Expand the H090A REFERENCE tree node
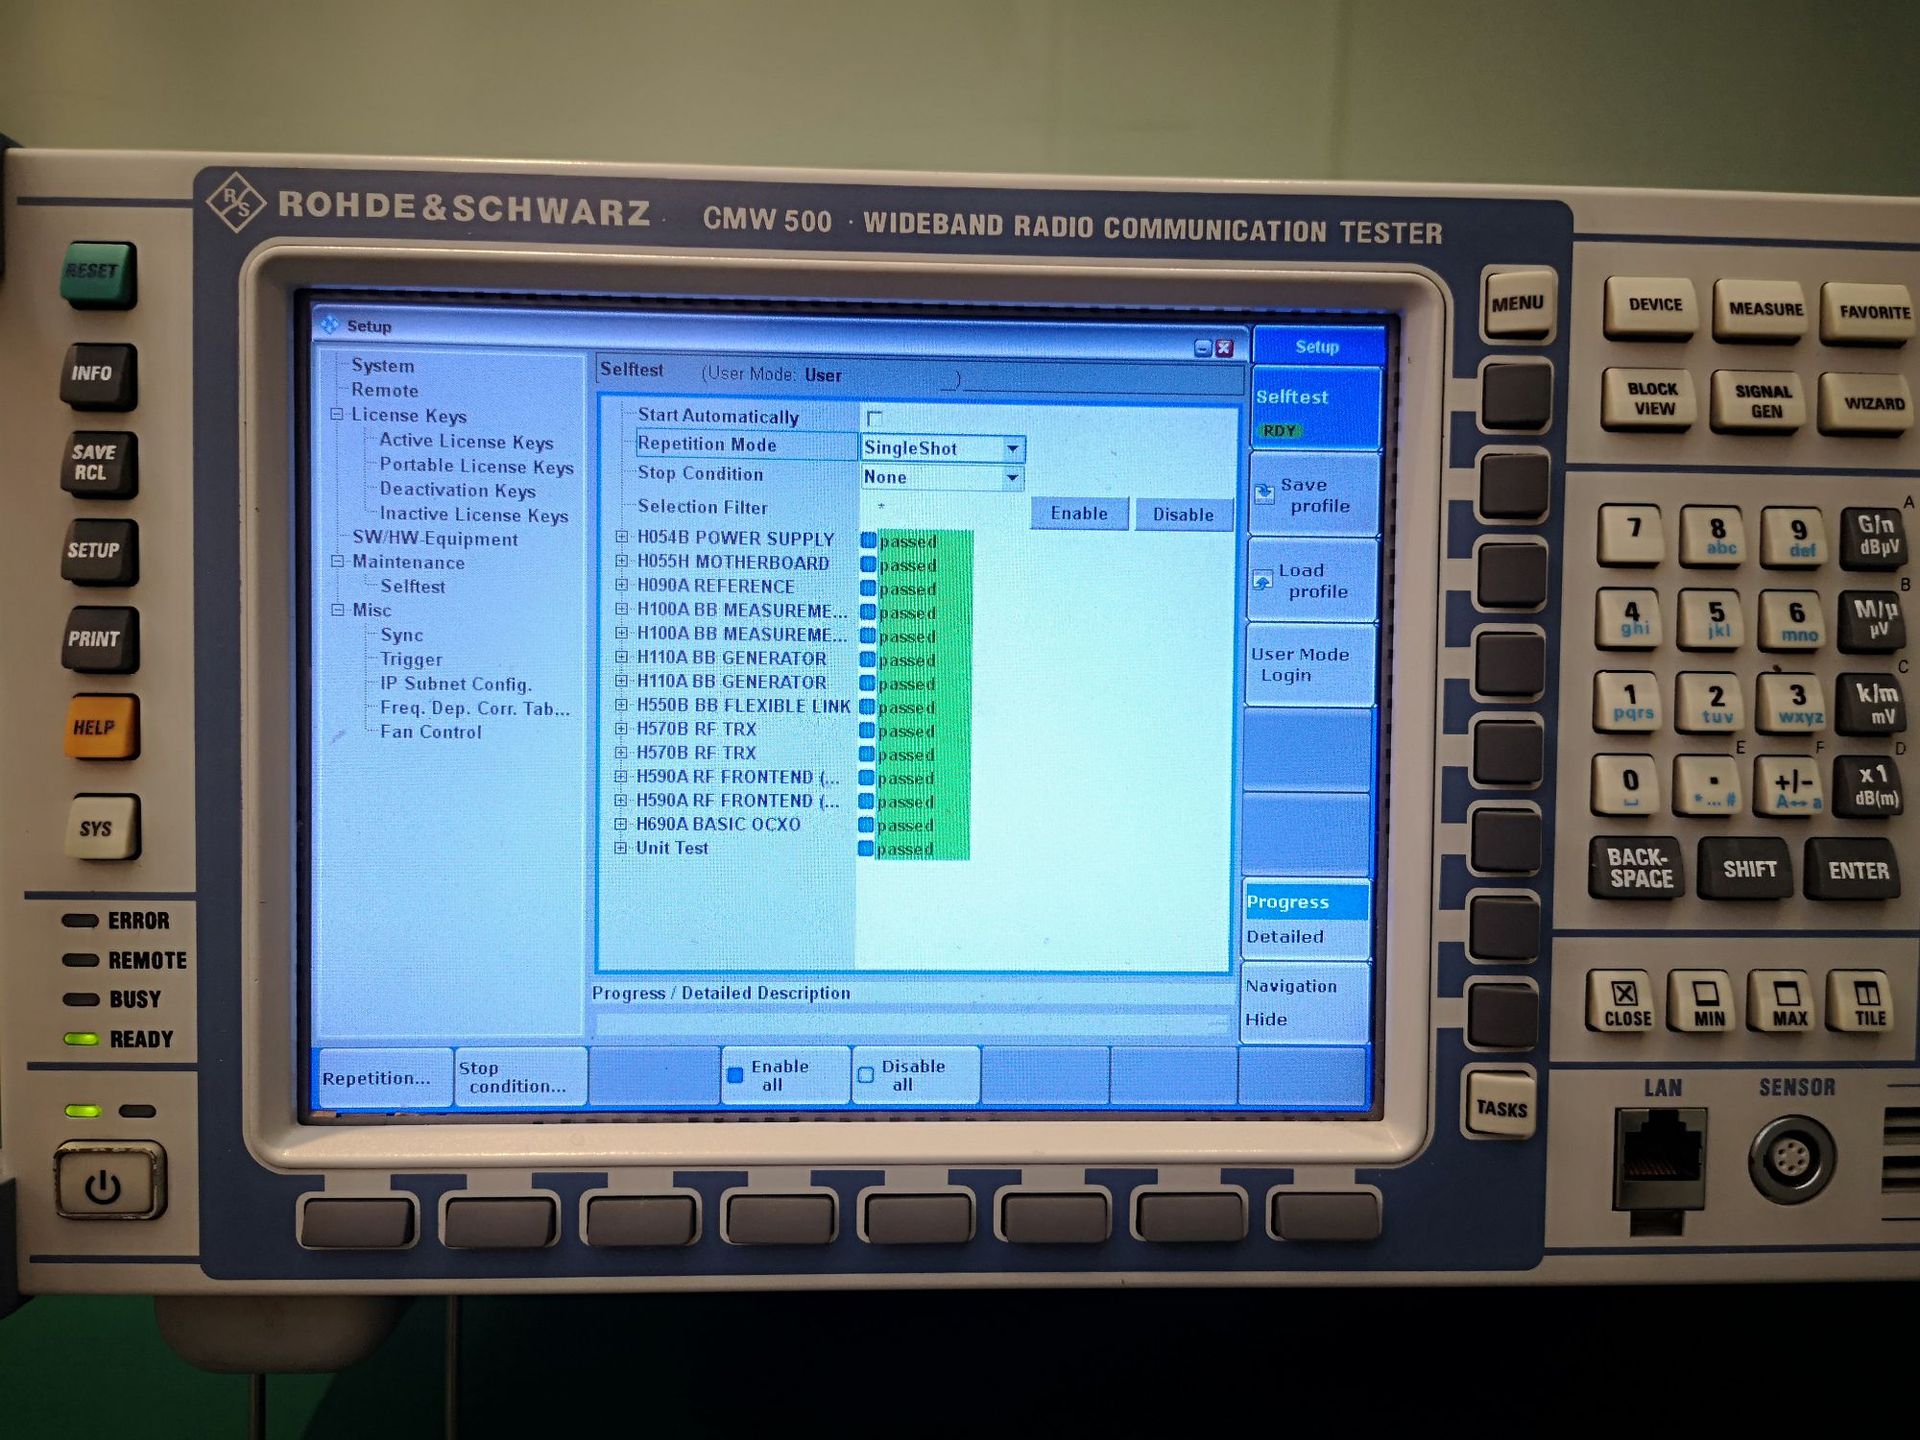Screen dimensions: 1920x1440 [x=621, y=586]
